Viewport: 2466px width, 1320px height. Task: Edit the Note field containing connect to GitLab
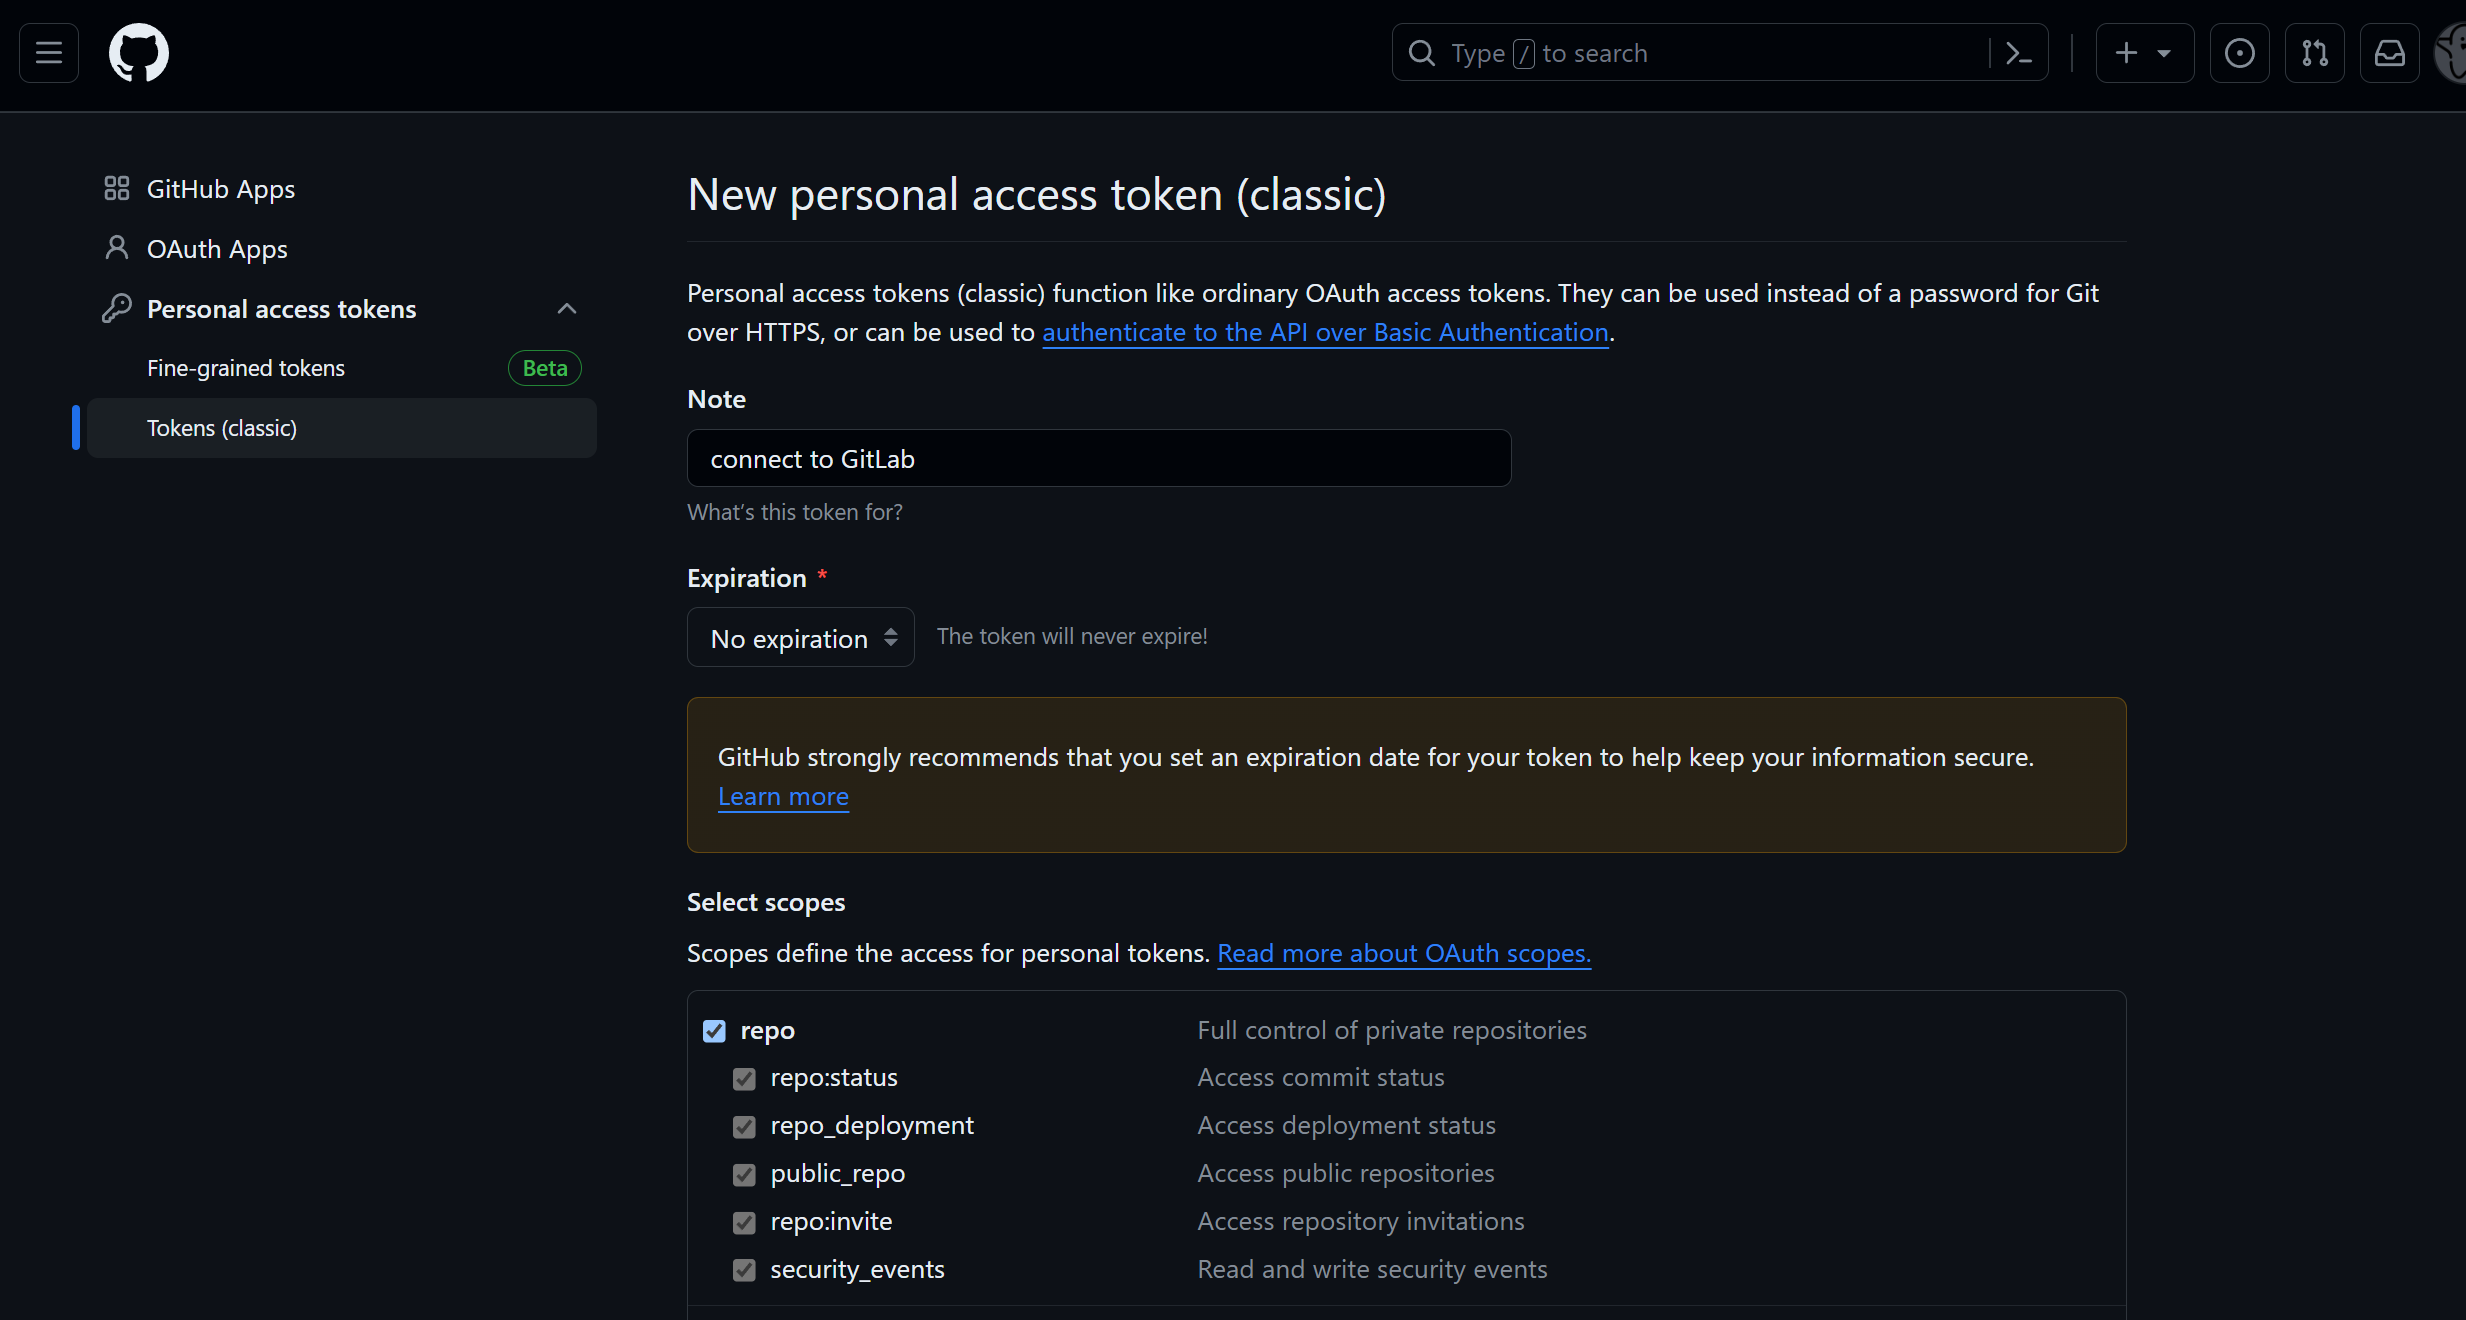click(1098, 458)
